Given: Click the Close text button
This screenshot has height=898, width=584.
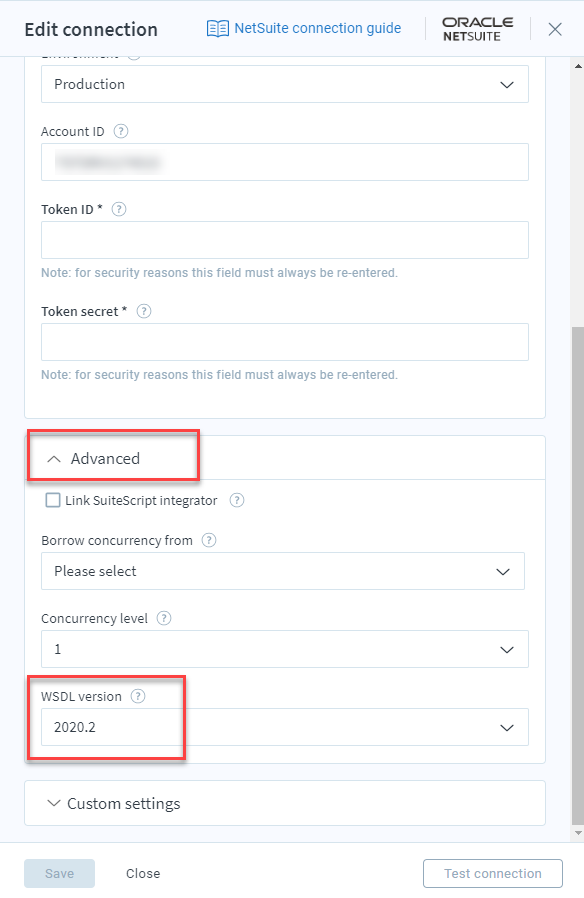Looking at the screenshot, I should point(143,873).
